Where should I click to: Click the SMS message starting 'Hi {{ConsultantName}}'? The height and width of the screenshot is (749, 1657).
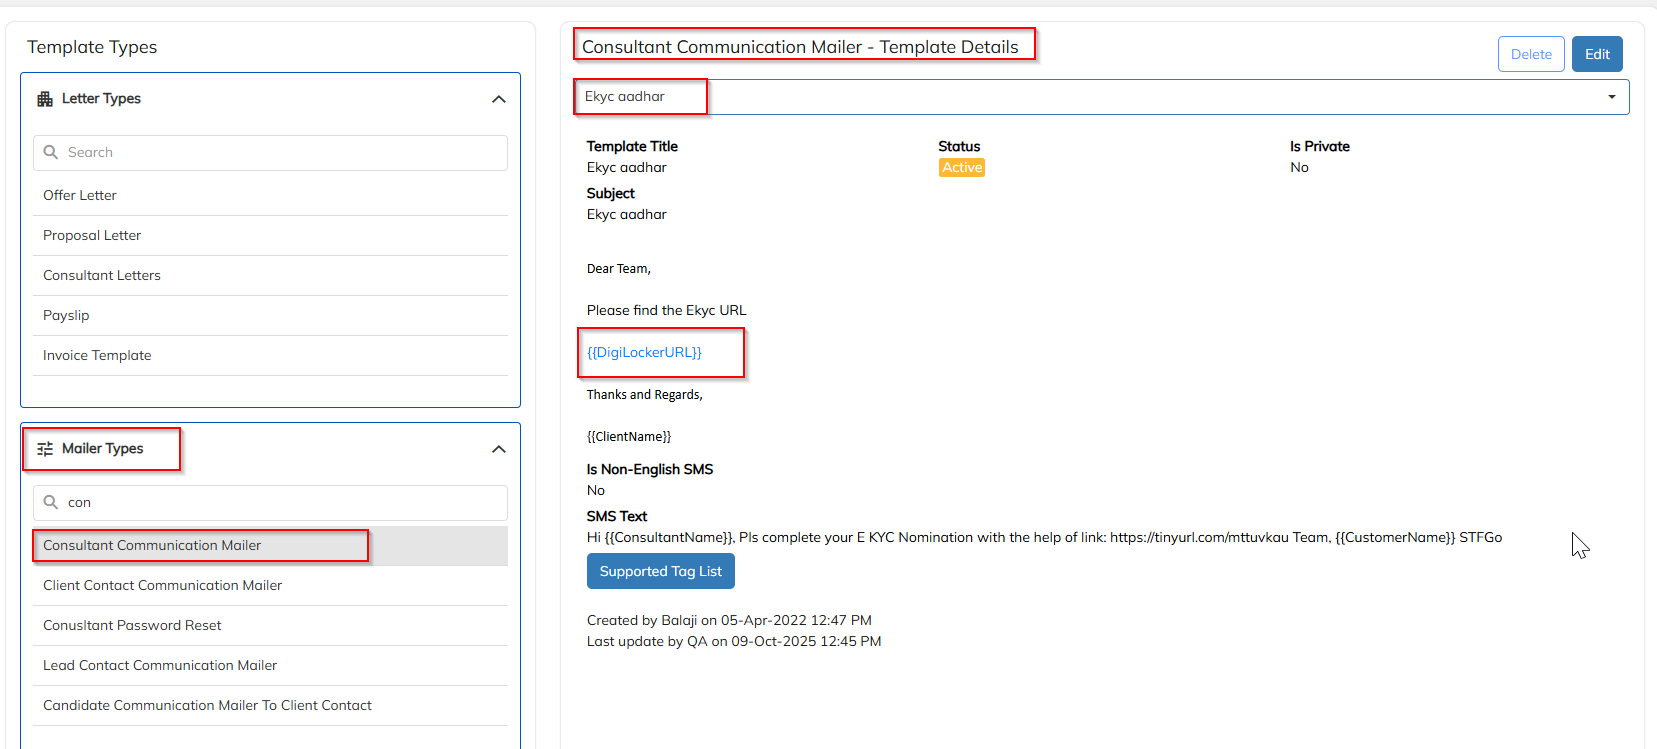[x=1044, y=537]
